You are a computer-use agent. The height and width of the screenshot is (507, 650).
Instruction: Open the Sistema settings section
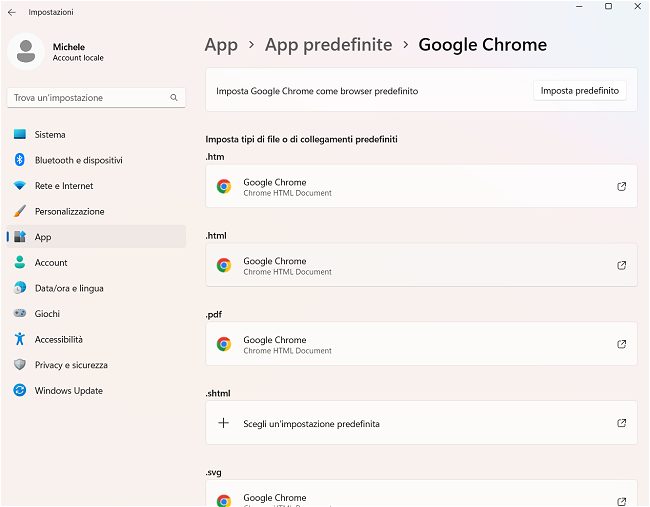pos(96,134)
